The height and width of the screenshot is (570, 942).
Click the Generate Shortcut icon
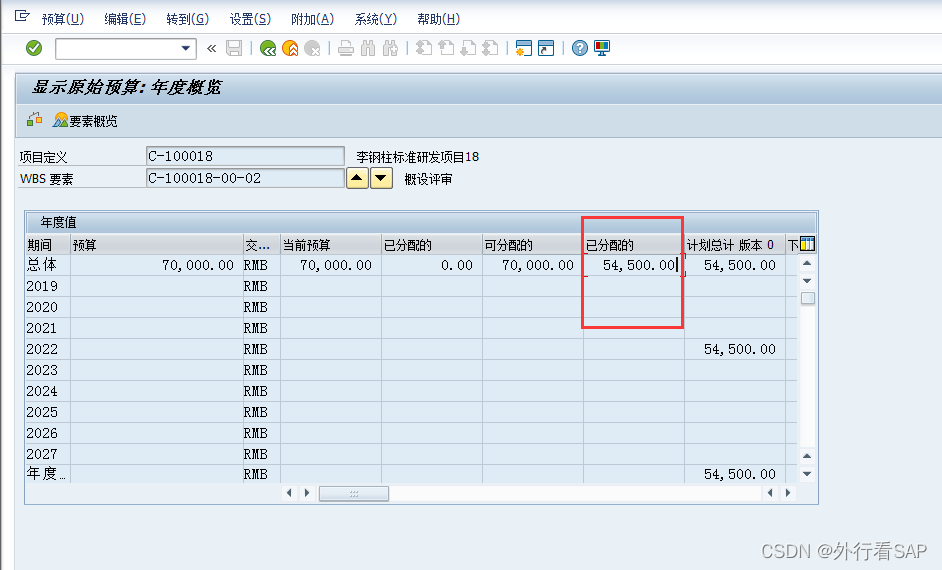coord(545,48)
